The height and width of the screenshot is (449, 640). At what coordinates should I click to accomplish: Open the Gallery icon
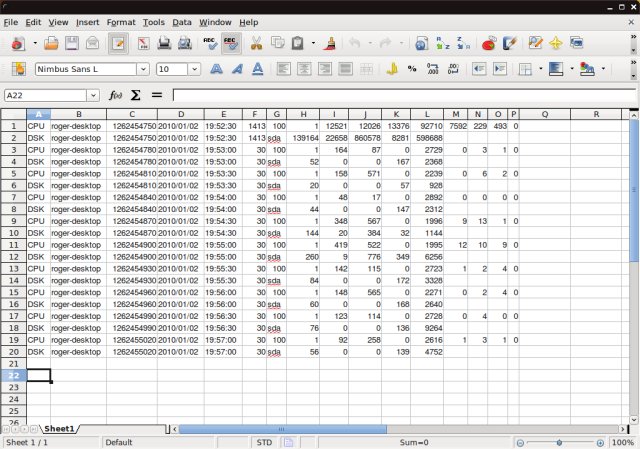(576, 42)
